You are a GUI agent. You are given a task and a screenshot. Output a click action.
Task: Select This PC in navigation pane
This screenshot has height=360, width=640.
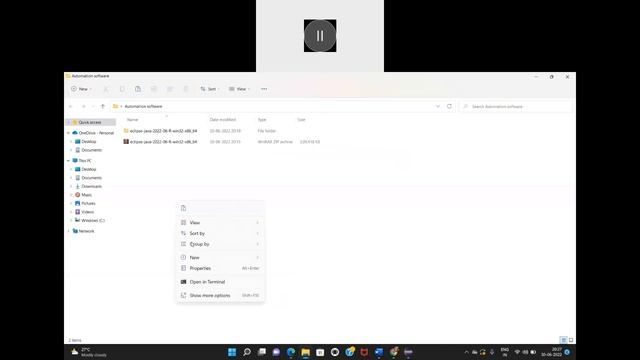85,161
